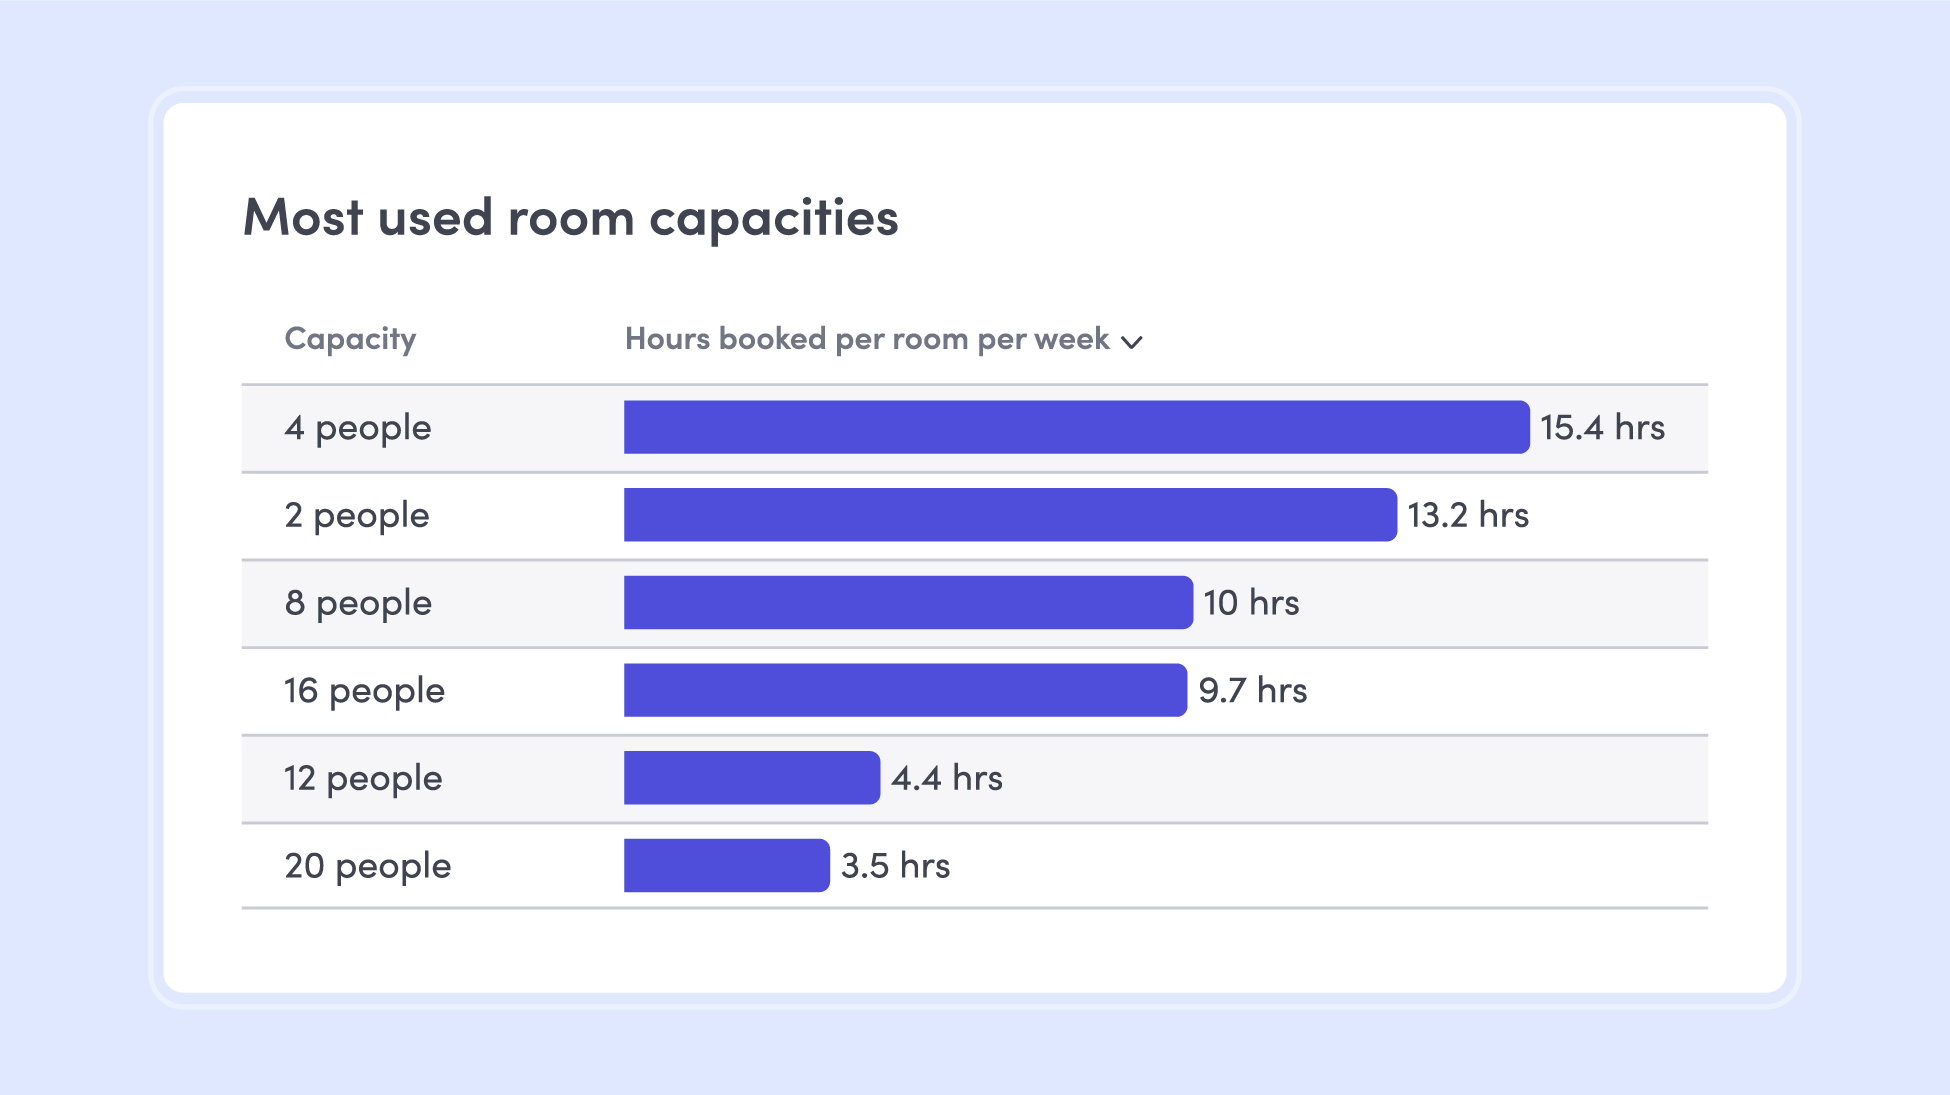Click the bar for 8 people rooms
Screen dimensions: 1950x1095
tap(908, 603)
